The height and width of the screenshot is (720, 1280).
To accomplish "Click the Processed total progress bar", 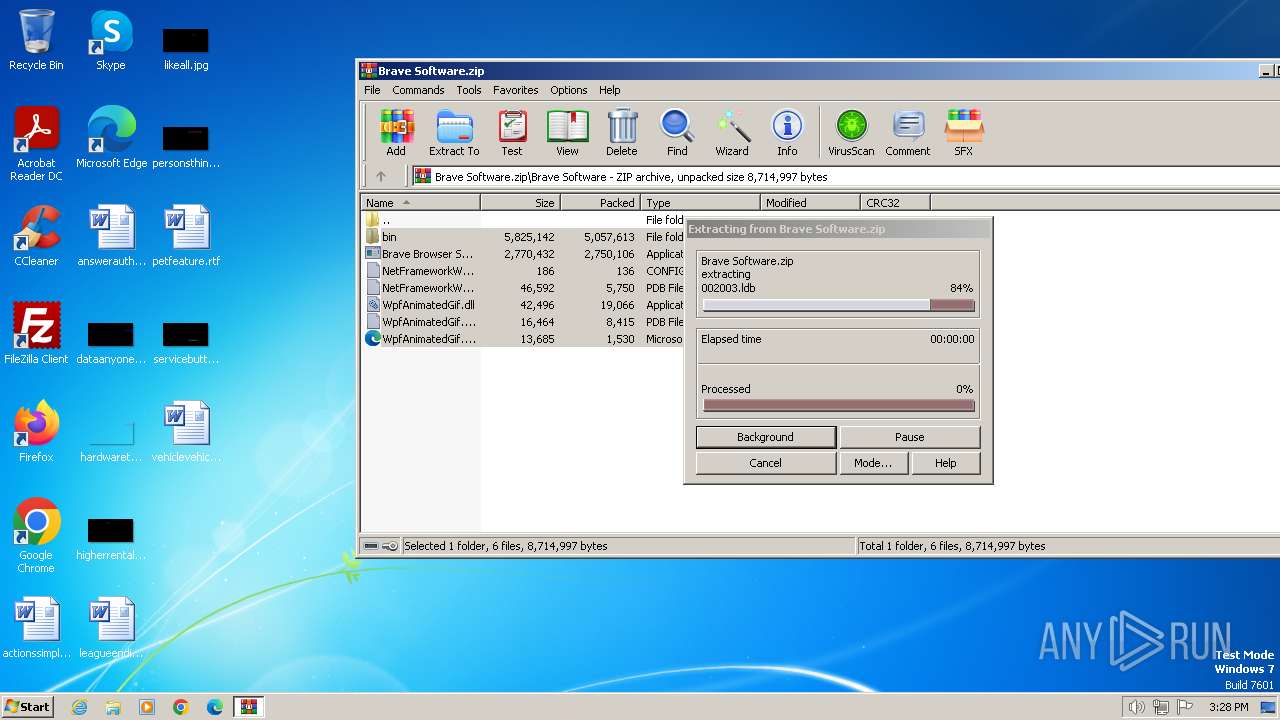I will click(x=838, y=405).
